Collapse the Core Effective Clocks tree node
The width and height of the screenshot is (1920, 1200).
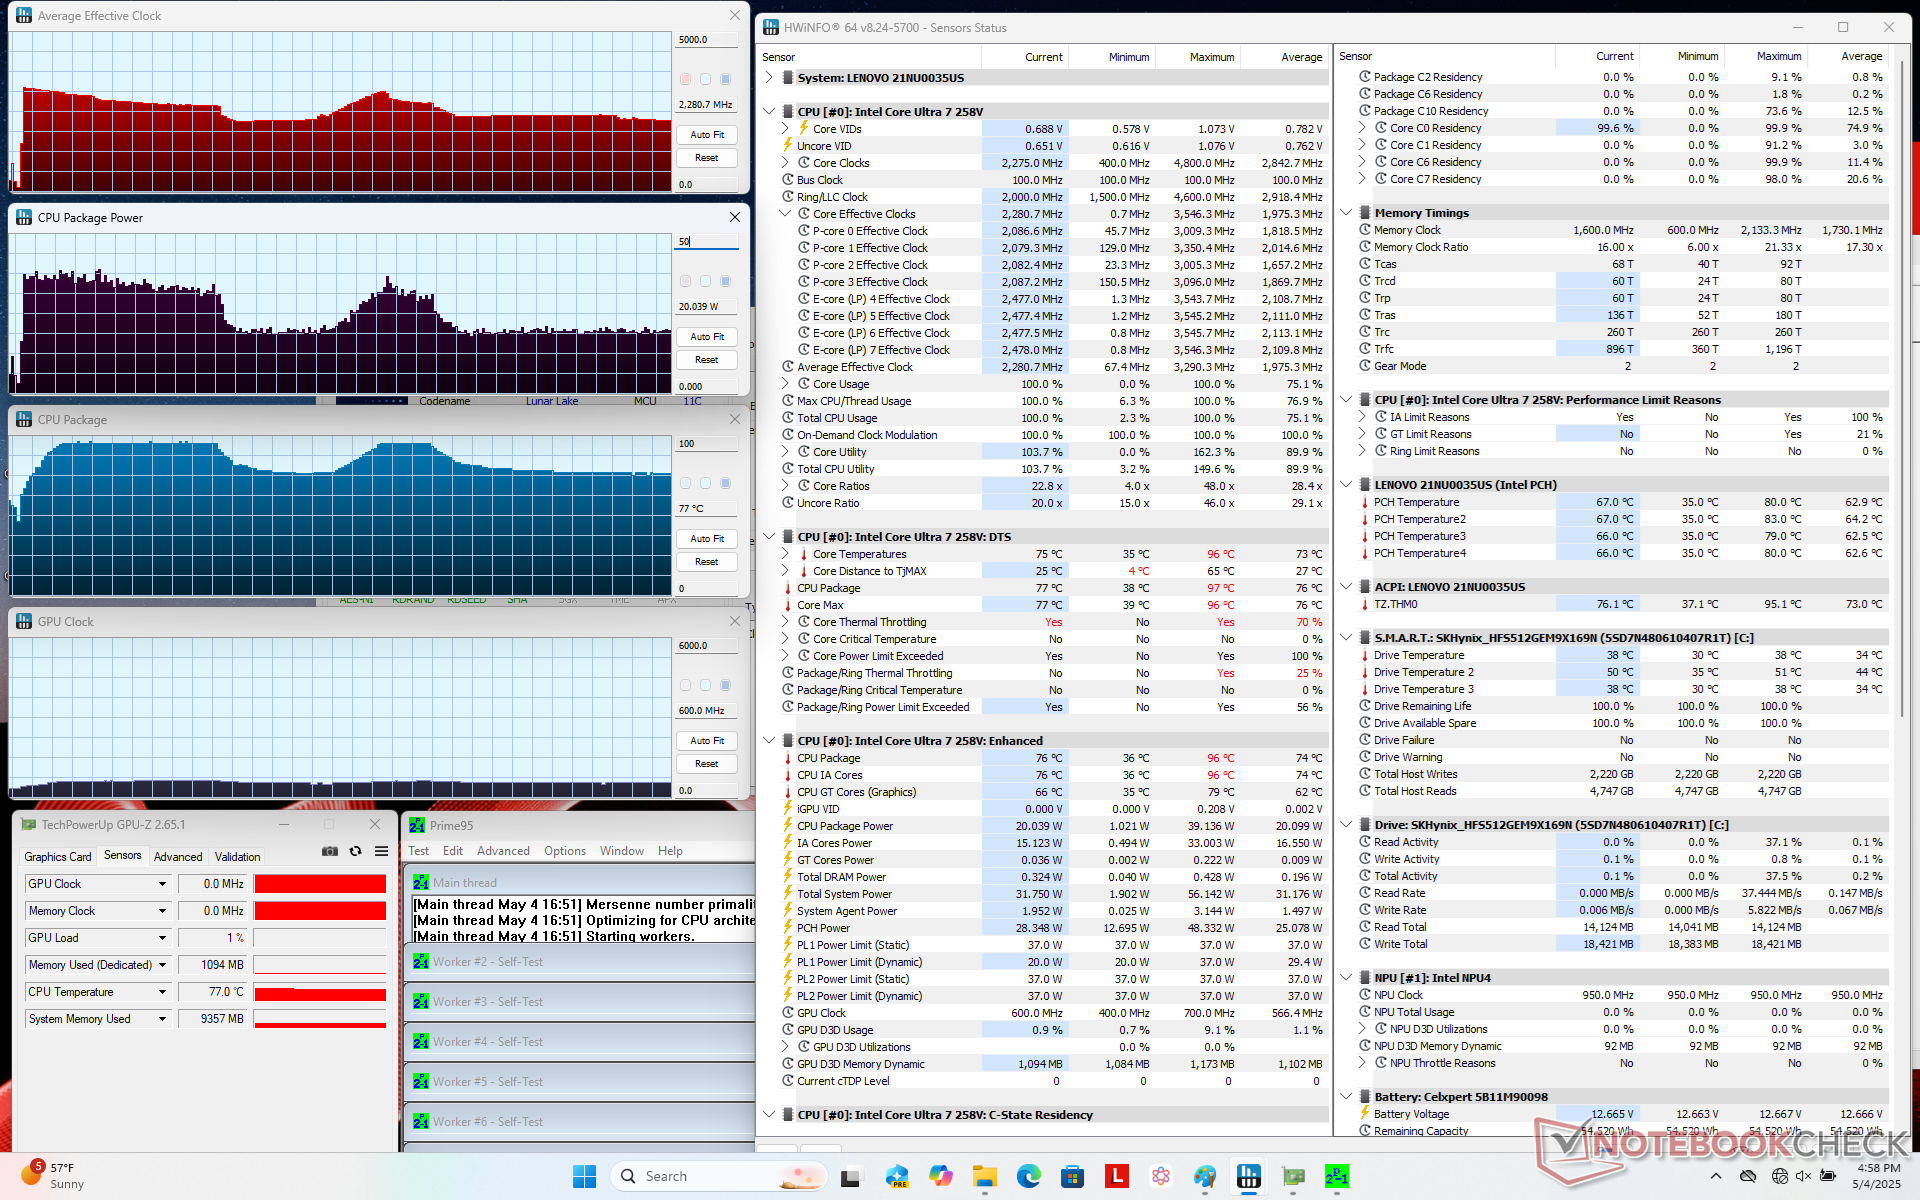[x=785, y=214]
